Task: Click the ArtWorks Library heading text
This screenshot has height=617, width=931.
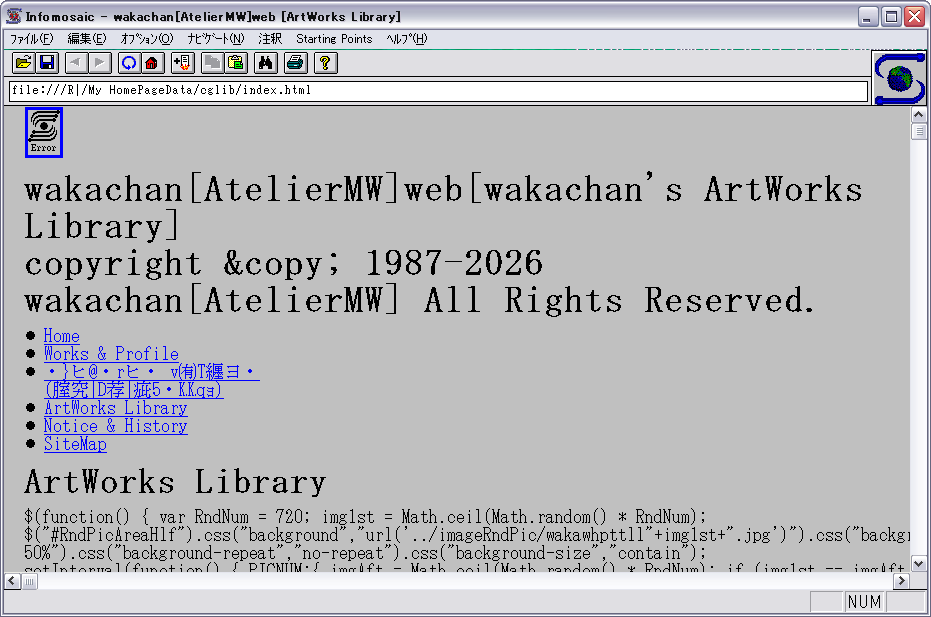Action: pyautogui.click(x=175, y=482)
